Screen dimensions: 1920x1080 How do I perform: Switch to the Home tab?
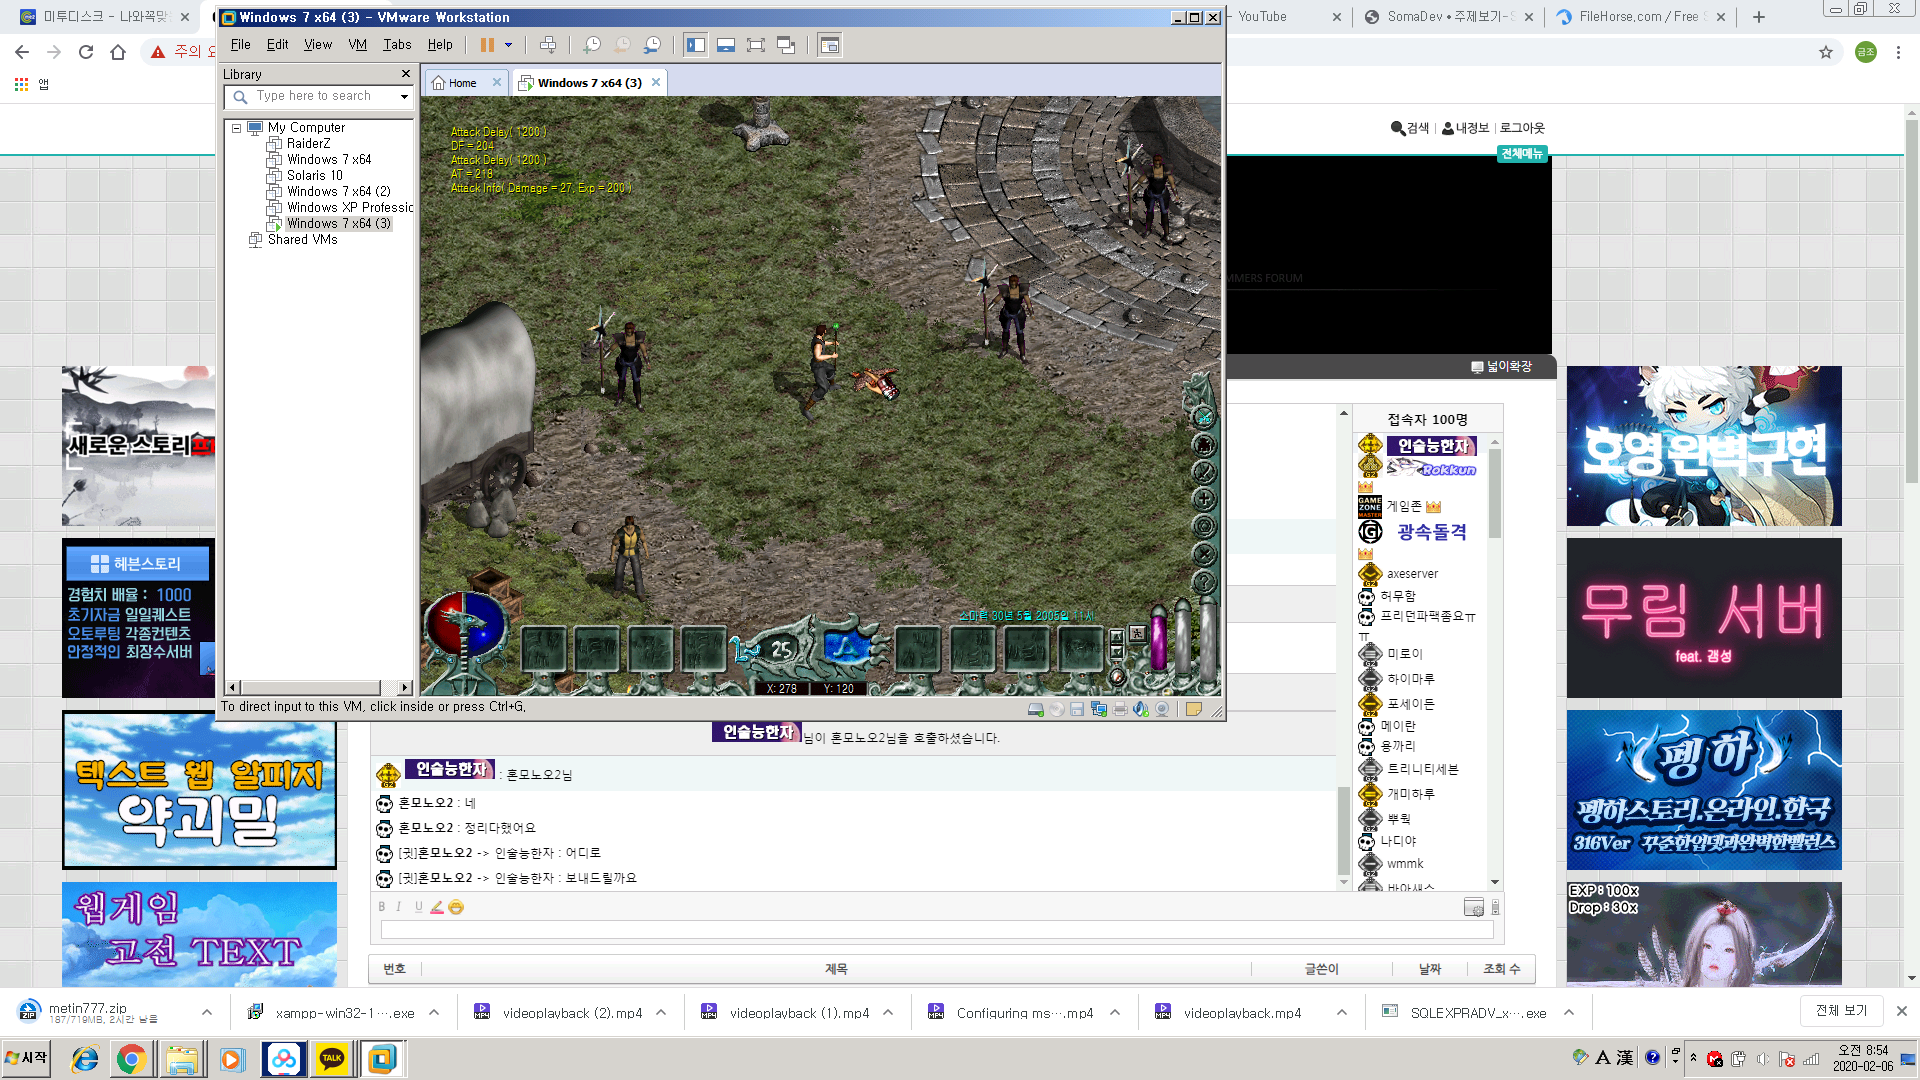coord(463,83)
